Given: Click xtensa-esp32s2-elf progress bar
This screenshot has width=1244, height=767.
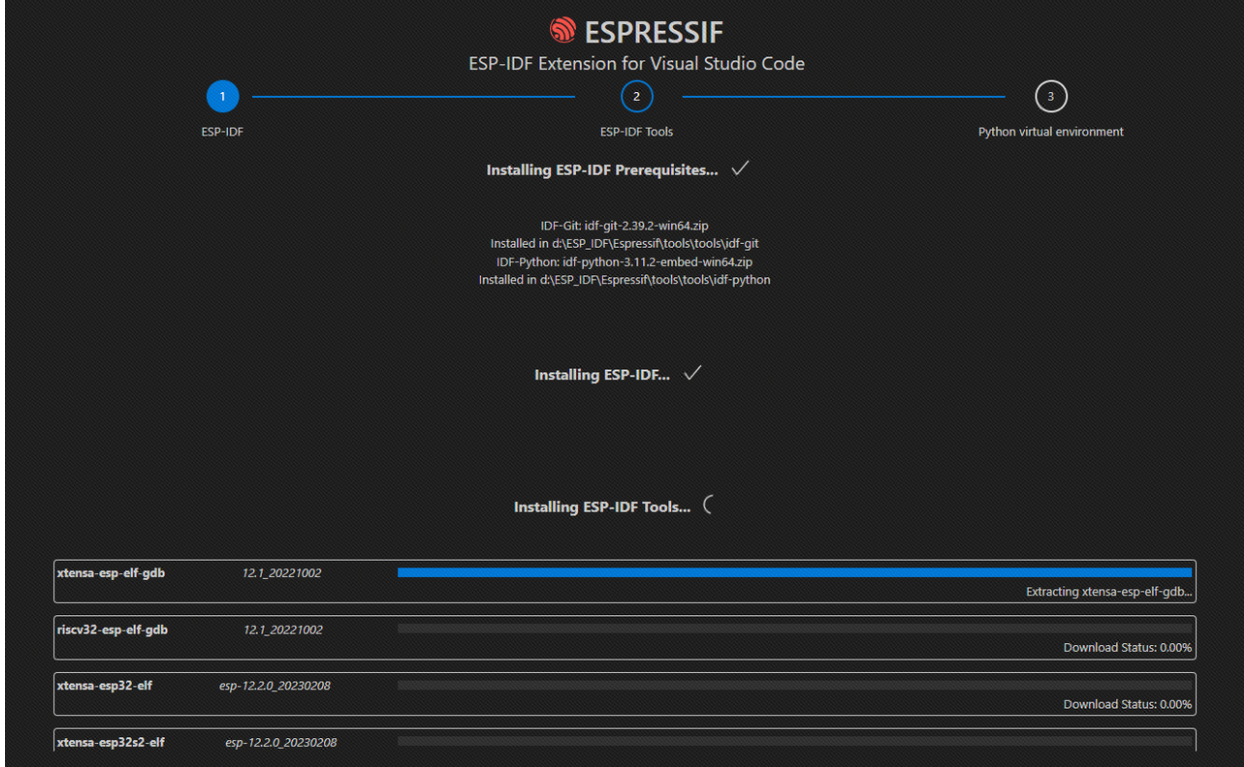Looking at the screenshot, I should click(x=795, y=741).
